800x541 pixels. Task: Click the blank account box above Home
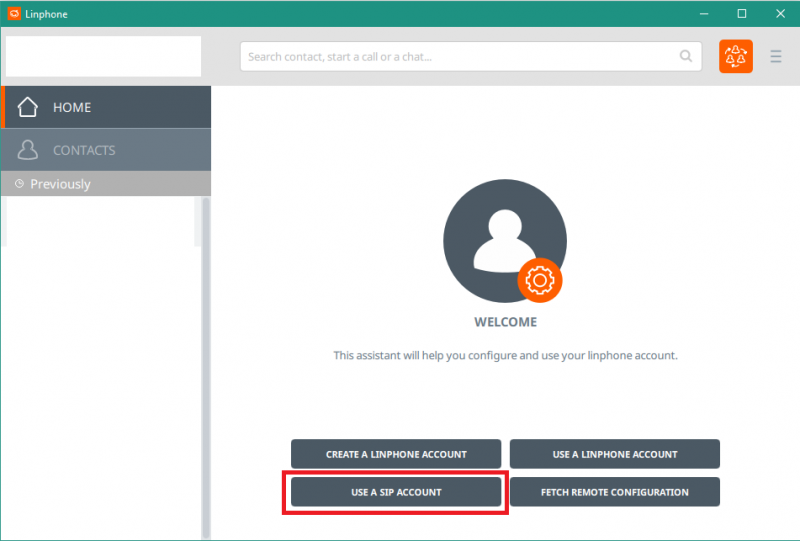click(x=104, y=56)
